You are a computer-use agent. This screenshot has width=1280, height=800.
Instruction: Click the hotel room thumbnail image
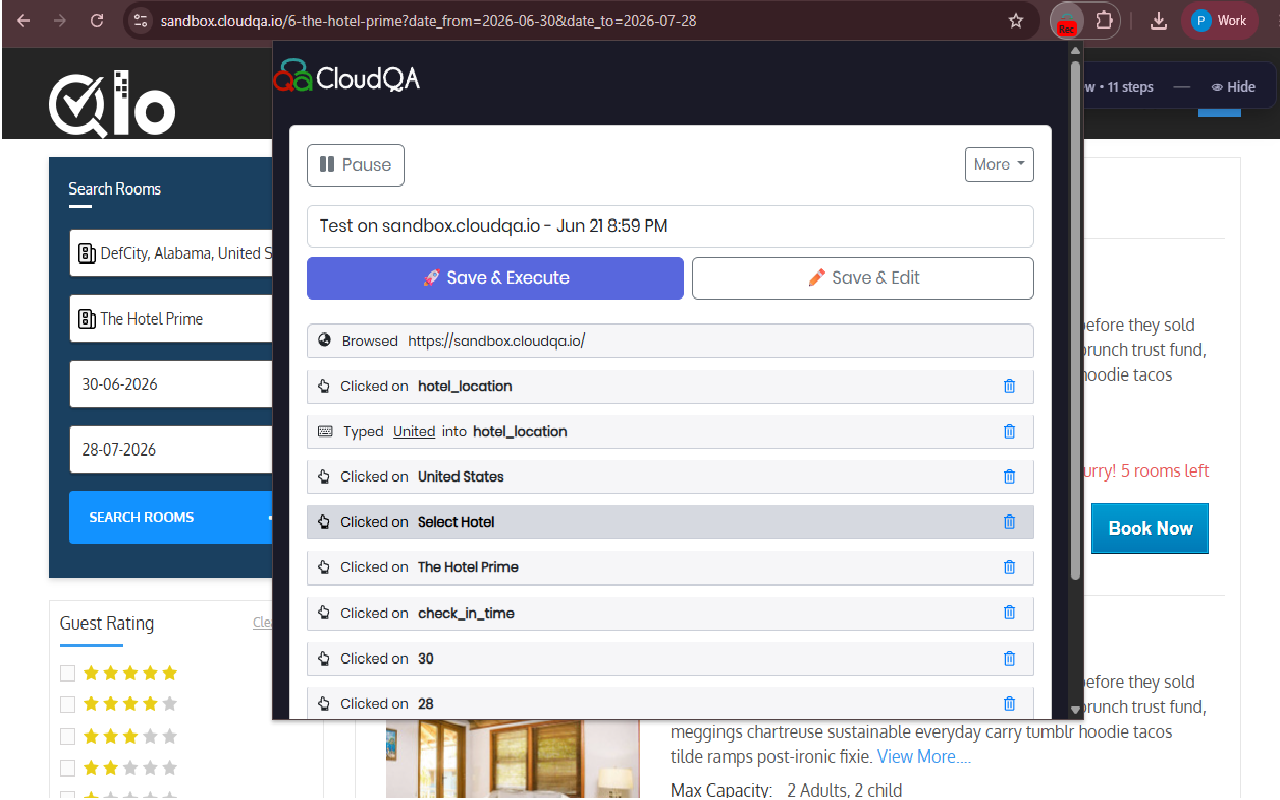(x=512, y=757)
